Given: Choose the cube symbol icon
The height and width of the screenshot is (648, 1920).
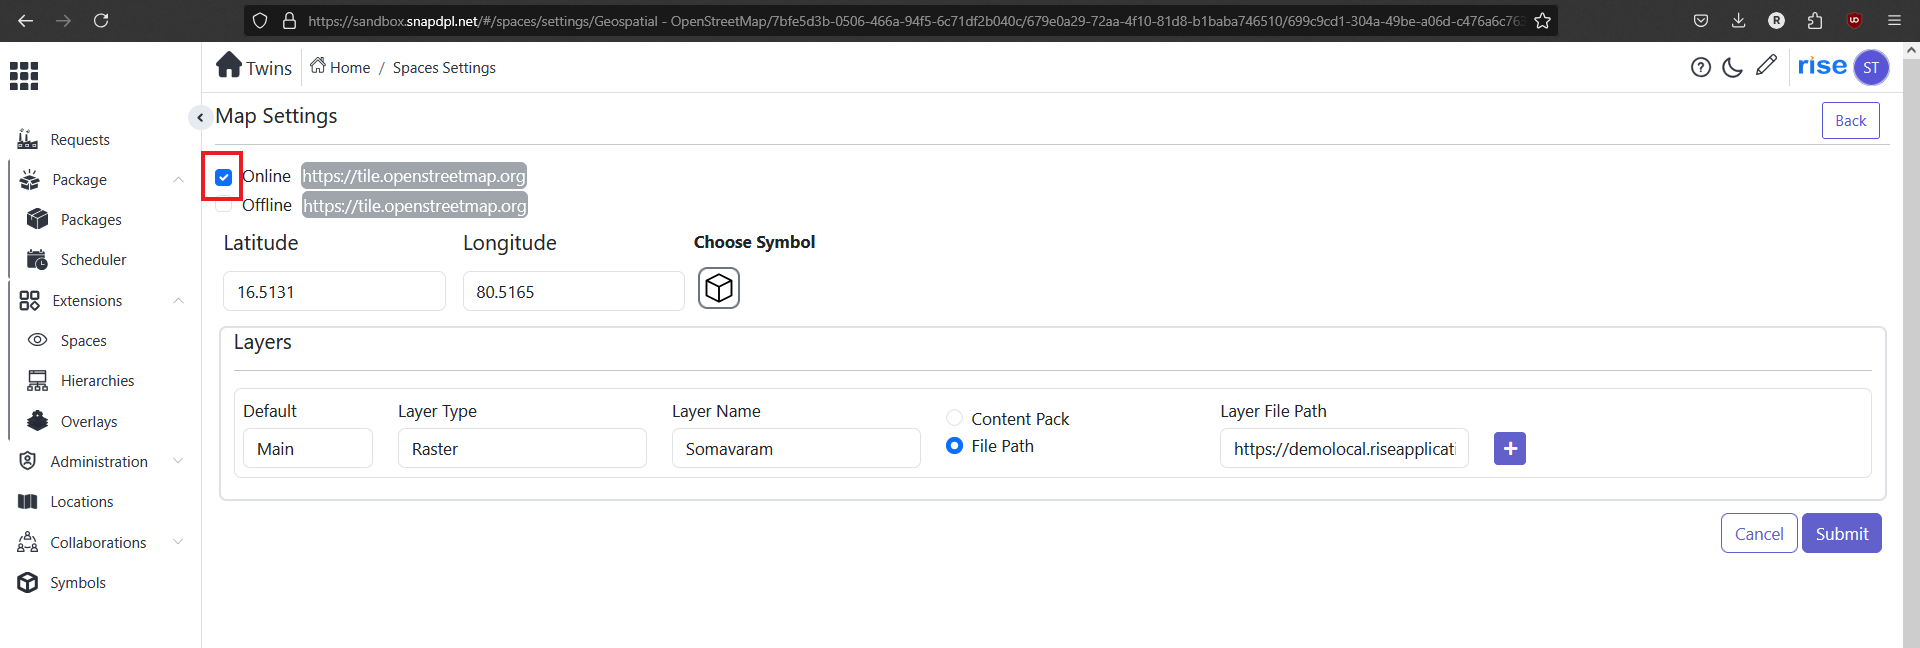Looking at the screenshot, I should pyautogui.click(x=719, y=288).
